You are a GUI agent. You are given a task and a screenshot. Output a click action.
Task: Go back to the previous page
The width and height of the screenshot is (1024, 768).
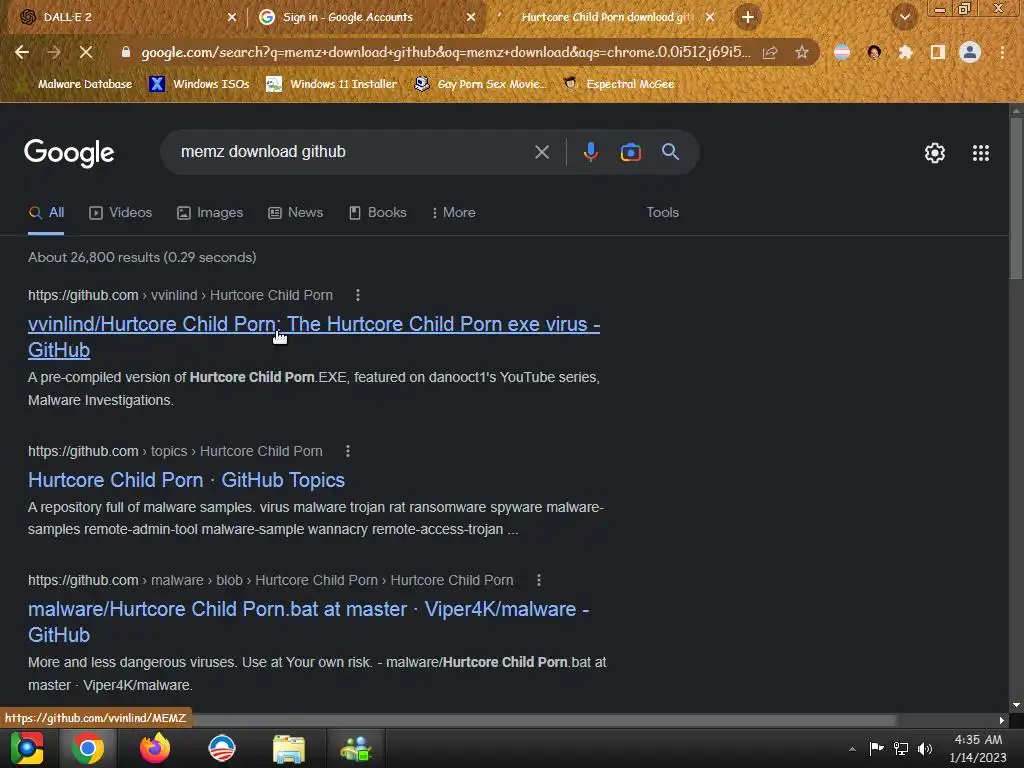[22, 52]
